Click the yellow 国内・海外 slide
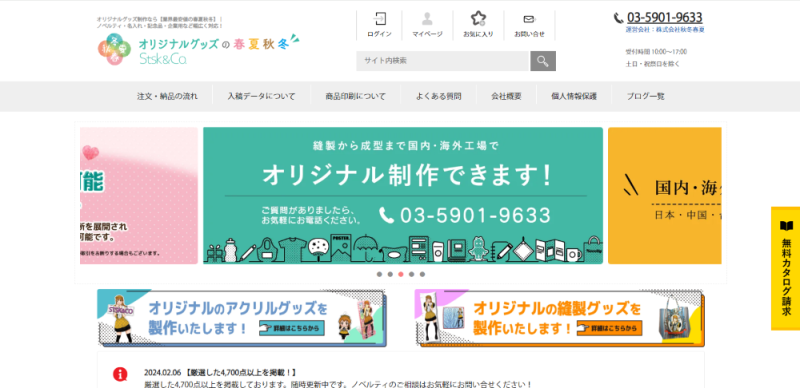The height and width of the screenshot is (388, 800). pos(664,196)
